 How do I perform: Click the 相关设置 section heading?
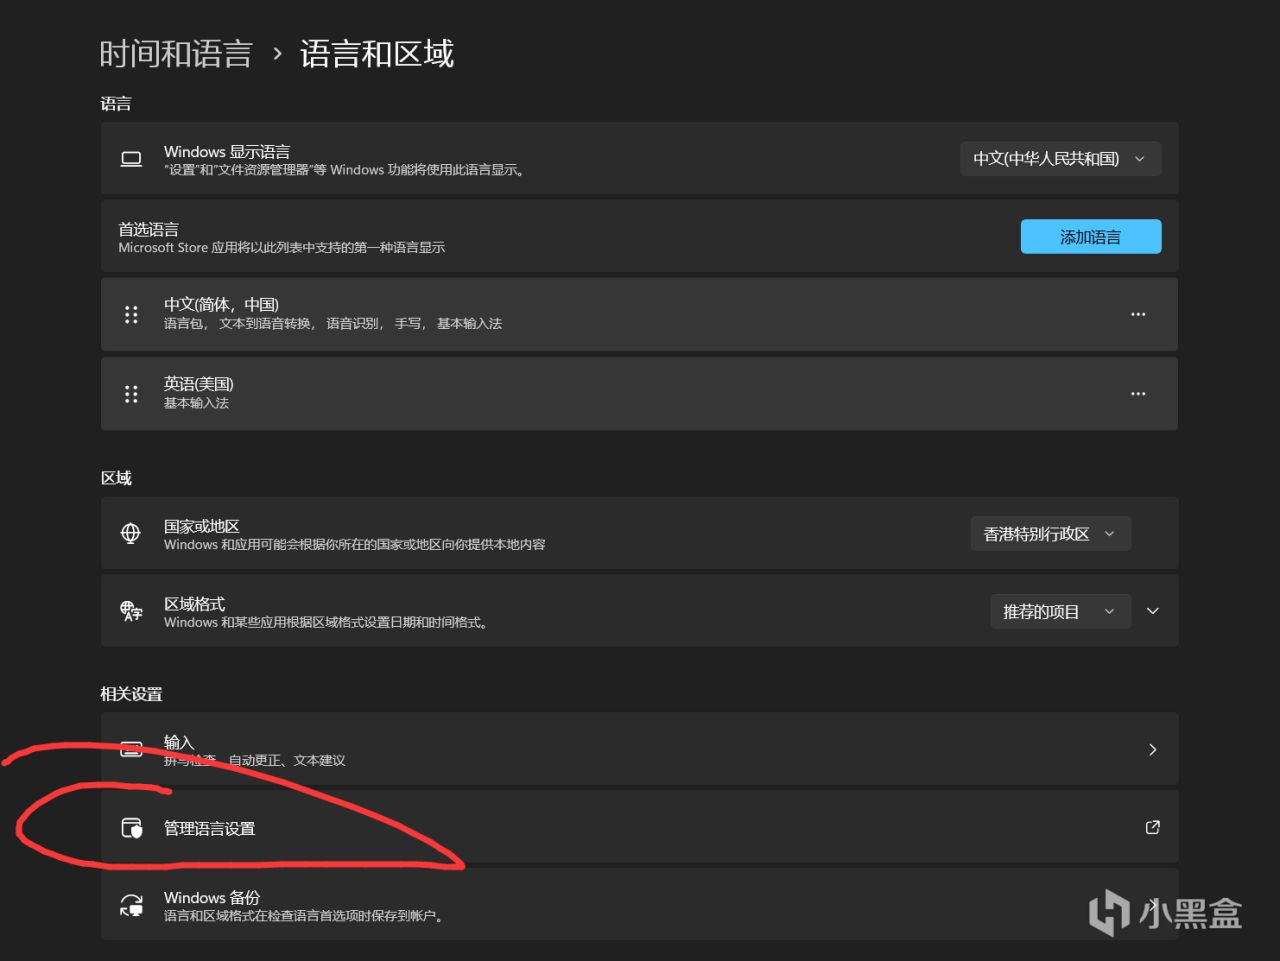click(x=131, y=694)
